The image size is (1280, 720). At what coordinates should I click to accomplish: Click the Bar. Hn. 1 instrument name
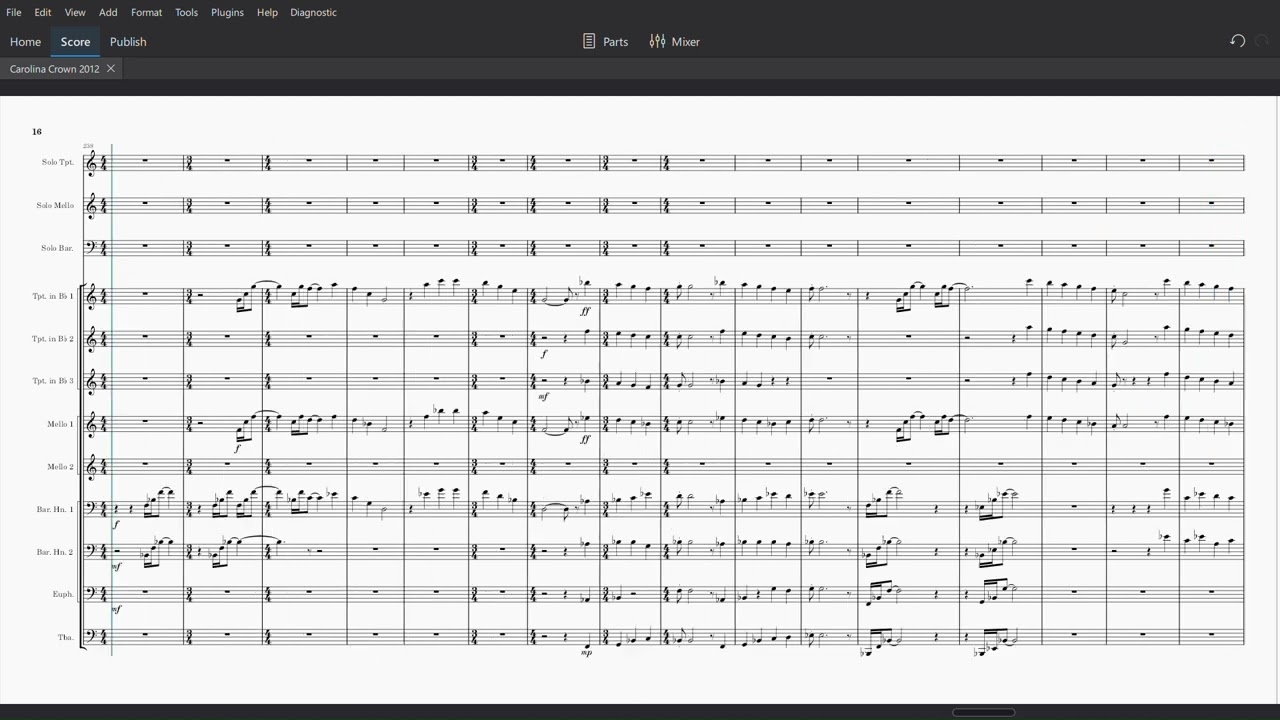[55, 510]
